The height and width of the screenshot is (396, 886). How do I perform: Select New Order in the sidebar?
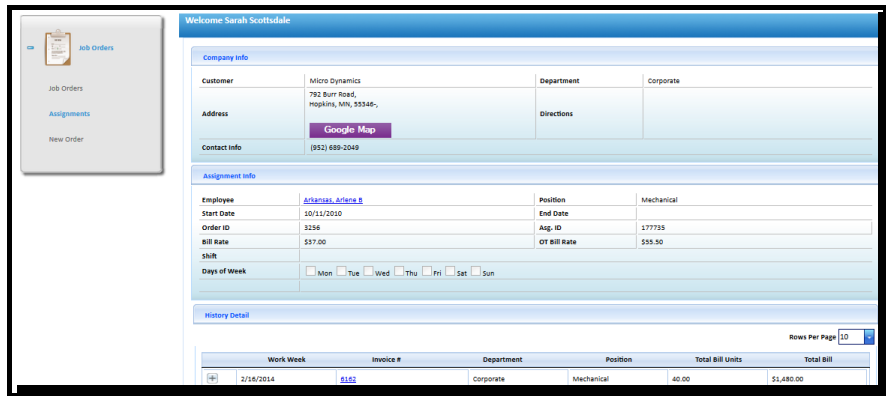66,139
